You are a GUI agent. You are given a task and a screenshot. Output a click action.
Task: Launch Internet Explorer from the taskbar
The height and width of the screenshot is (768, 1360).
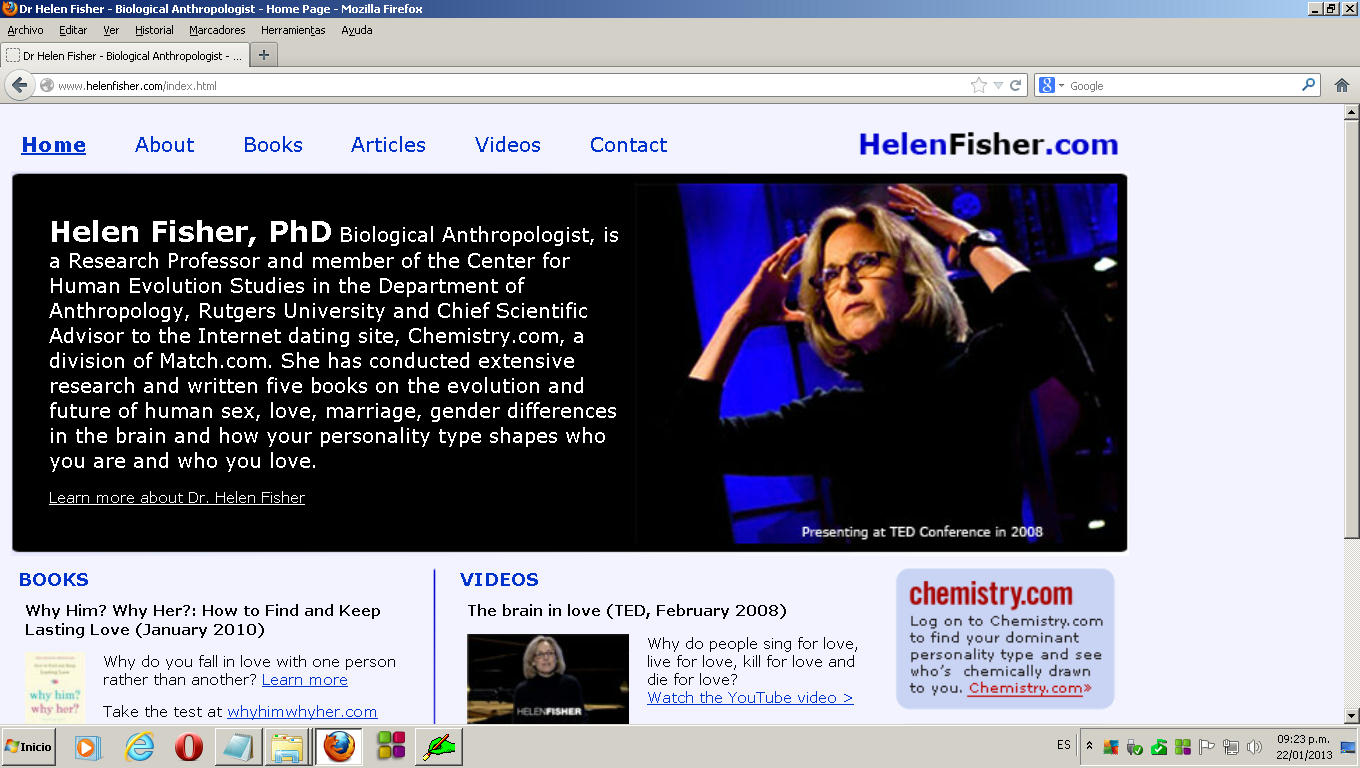(x=139, y=747)
